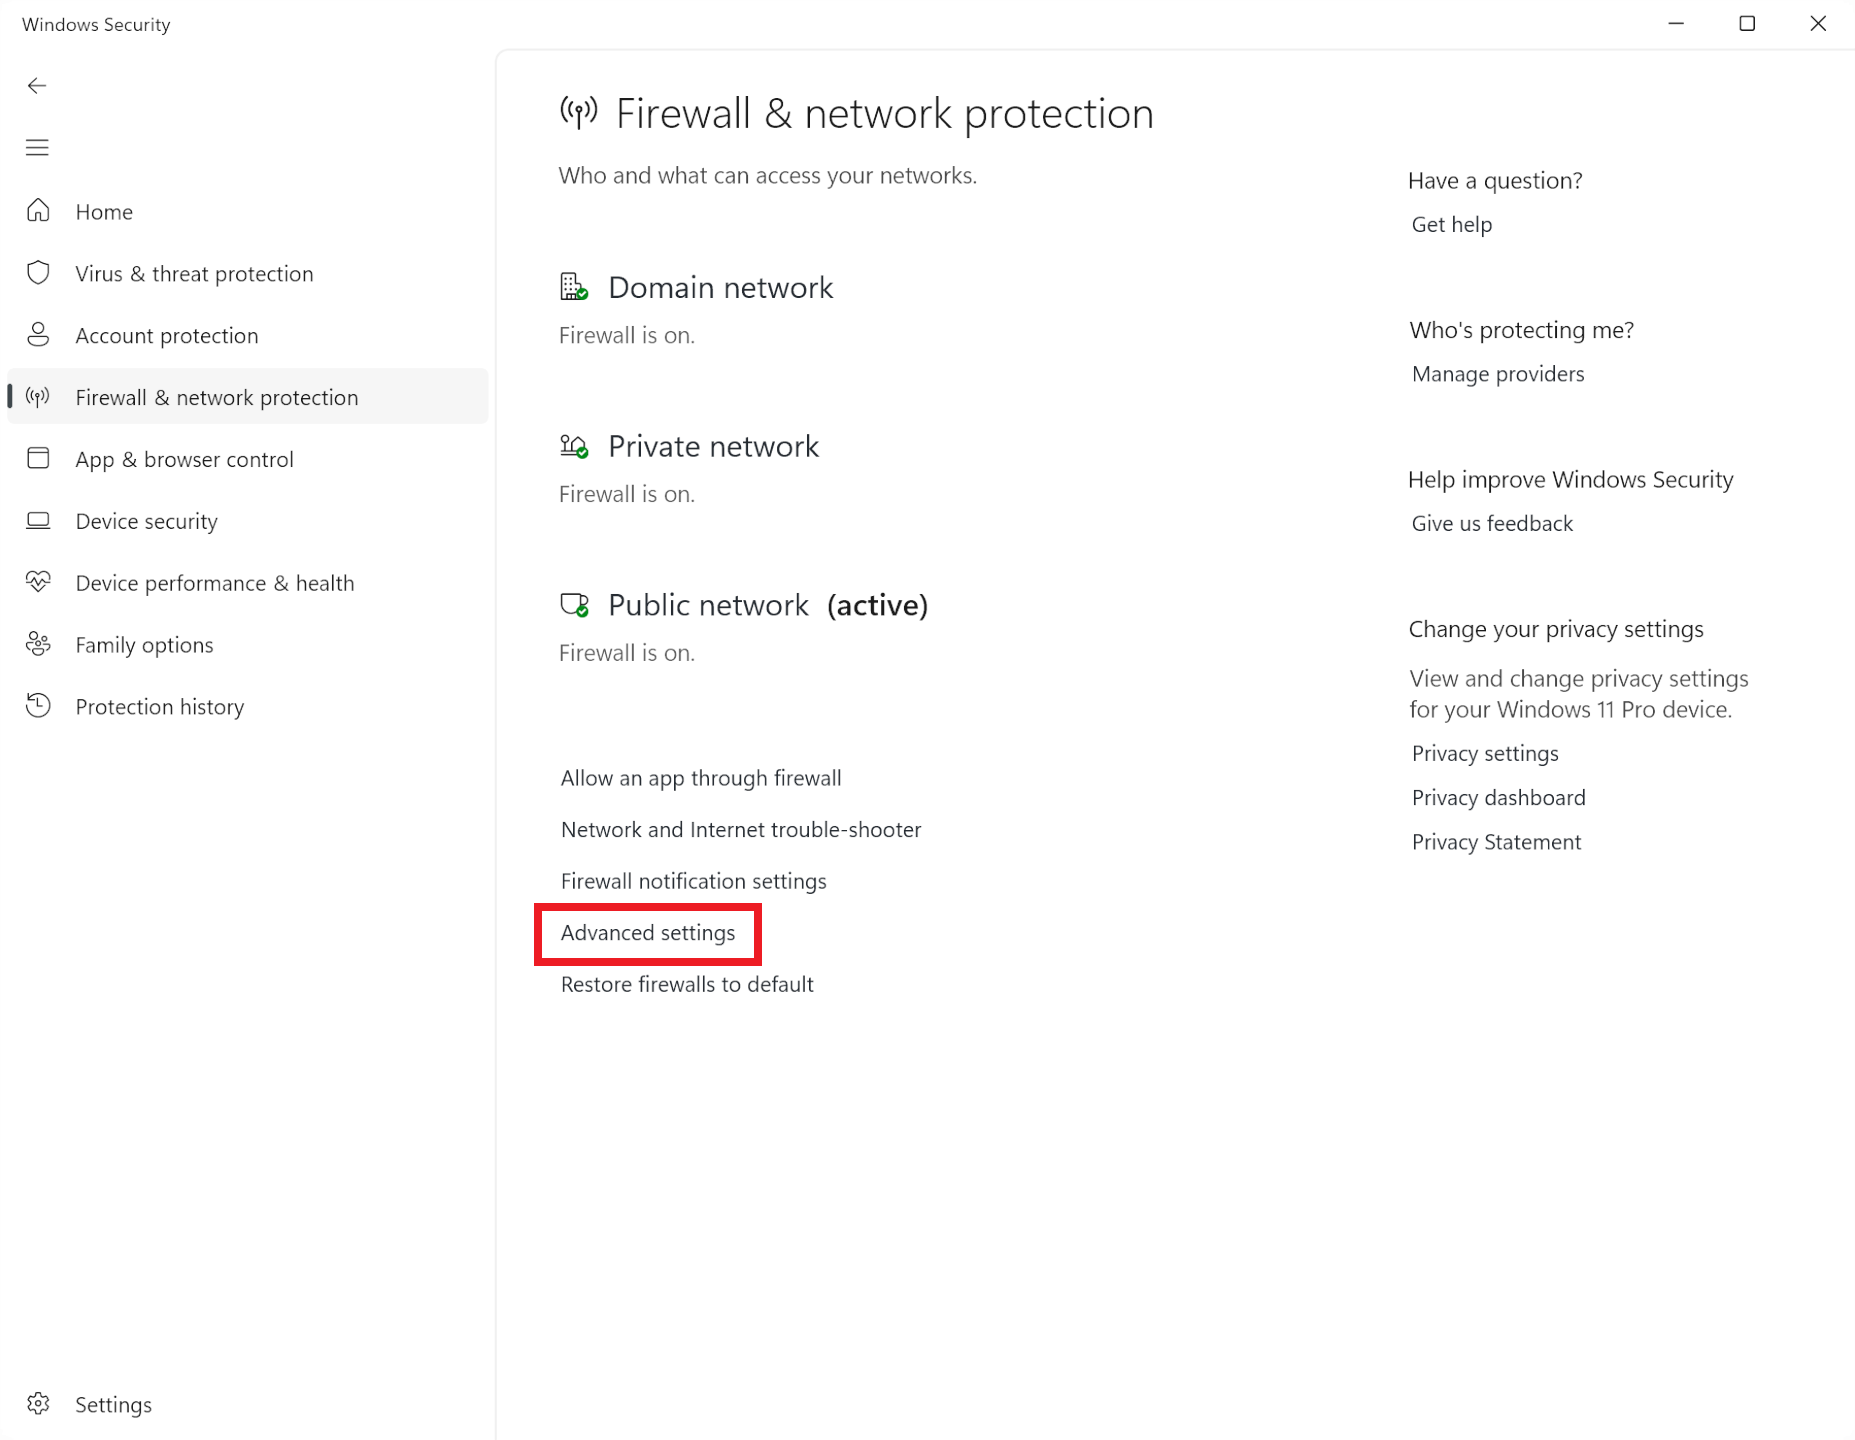Go to Device security section
Screen dimensions: 1855x1440
click(146, 521)
